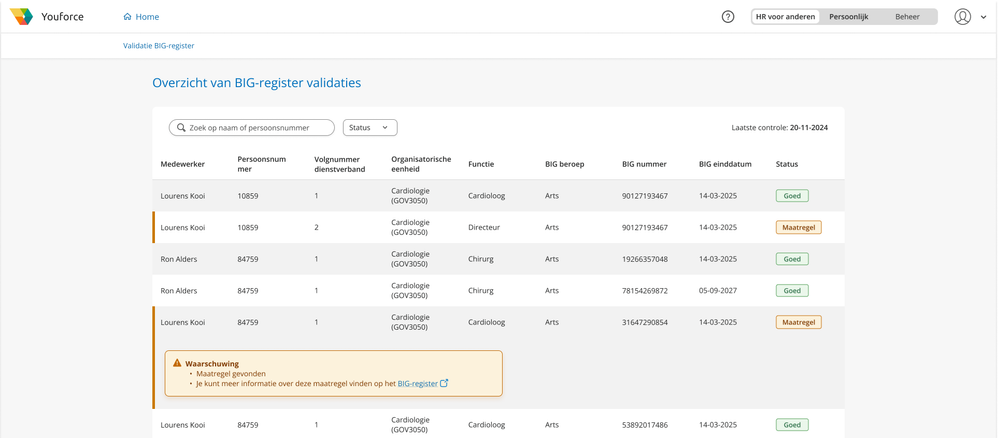Open the Validatie BIG-register breadcrumb

[x=158, y=46]
